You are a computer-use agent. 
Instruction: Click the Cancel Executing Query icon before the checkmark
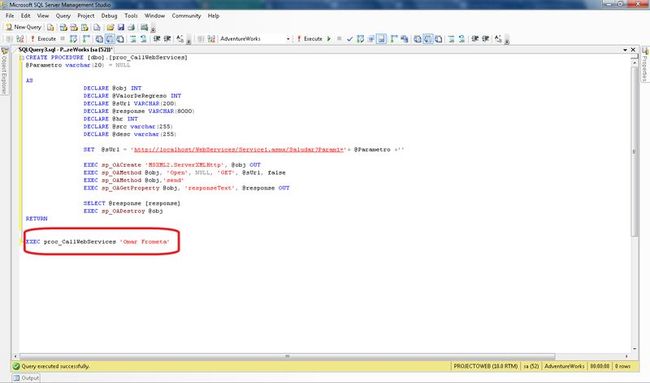point(339,39)
